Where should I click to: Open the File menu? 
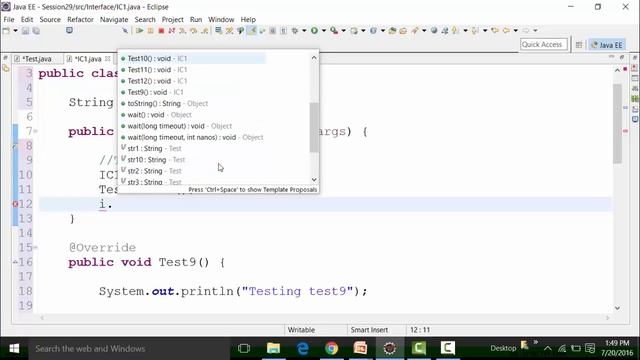point(9,20)
